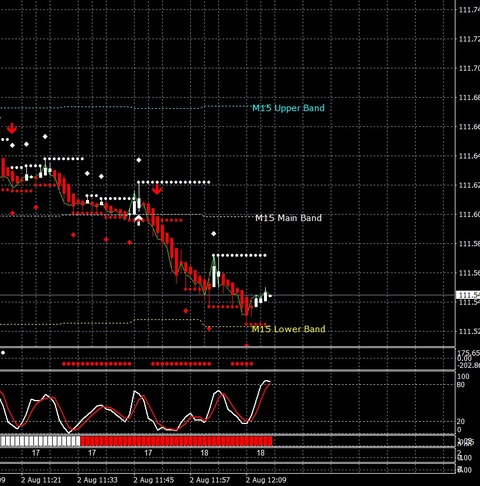
Task: Click the 2 Aug 11:45 time label
Action: (154, 480)
